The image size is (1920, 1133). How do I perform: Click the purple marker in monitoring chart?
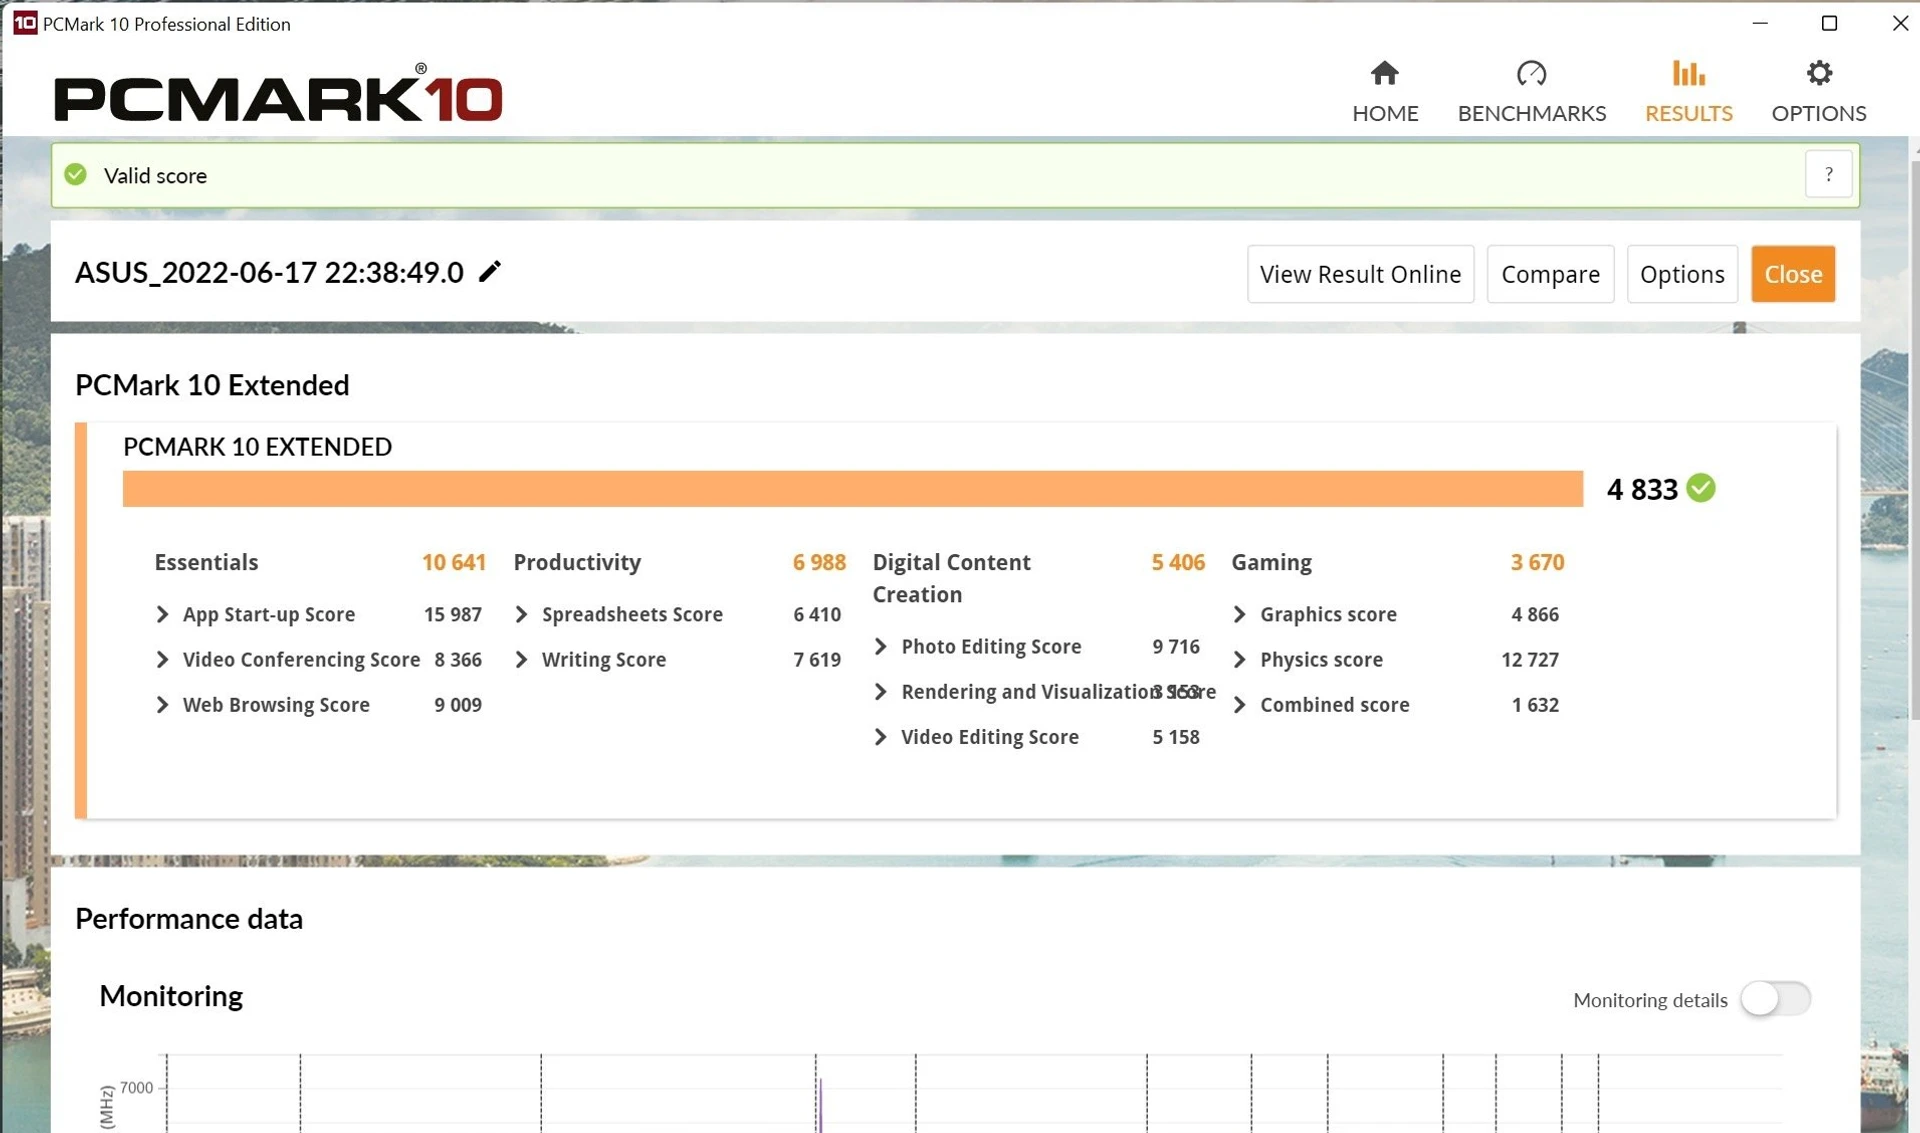point(820,1105)
